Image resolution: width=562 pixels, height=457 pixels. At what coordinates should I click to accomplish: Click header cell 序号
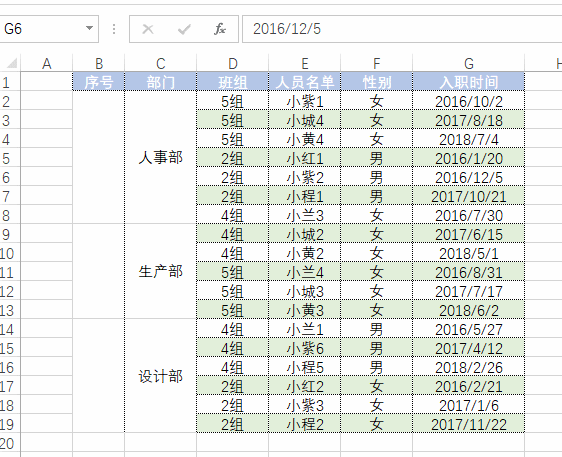[99, 82]
